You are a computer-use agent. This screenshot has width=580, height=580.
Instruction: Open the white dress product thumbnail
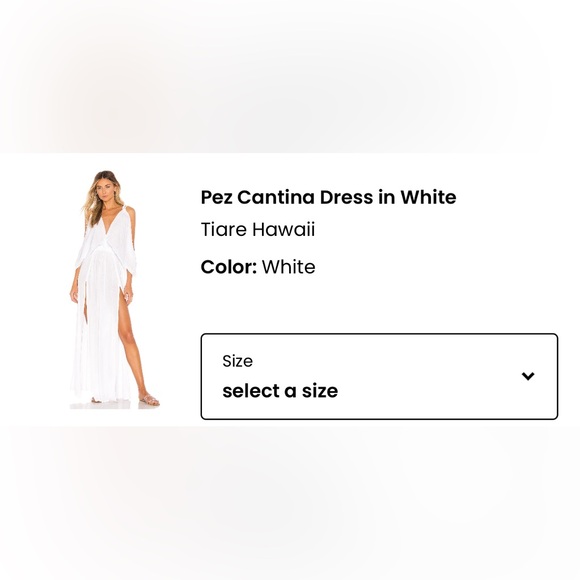coord(115,290)
